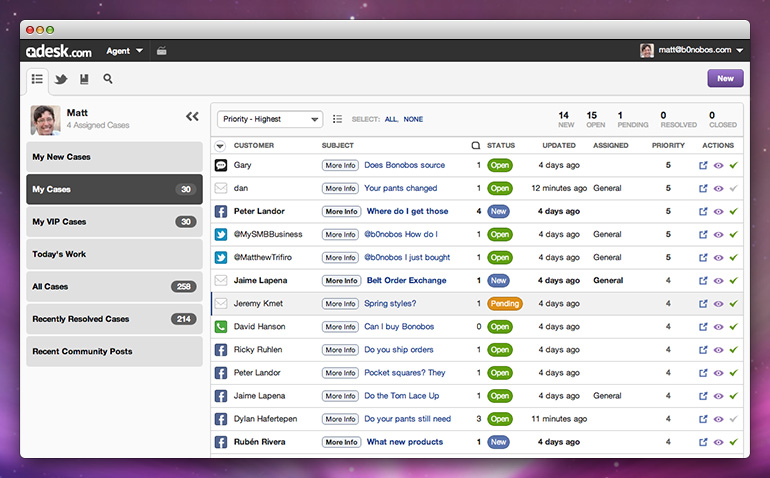
Task: Preview dan's case with eye icon
Action: (x=718, y=189)
